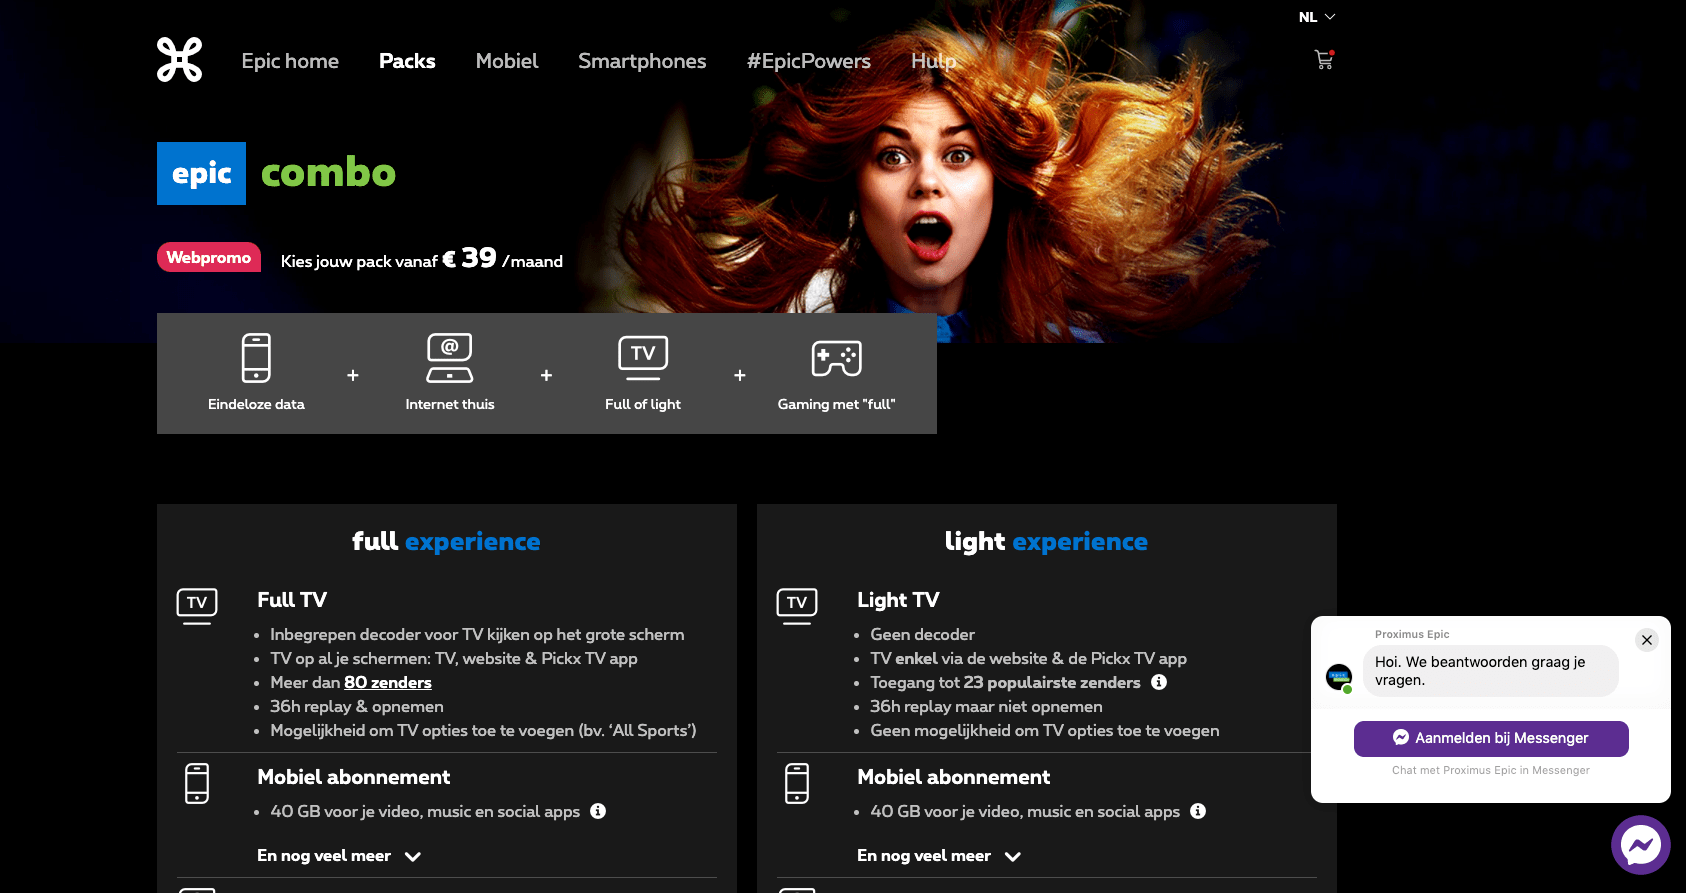
Task: Click Inbegrepen decoder voor TV kijken line
Action: pyautogui.click(x=477, y=634)
